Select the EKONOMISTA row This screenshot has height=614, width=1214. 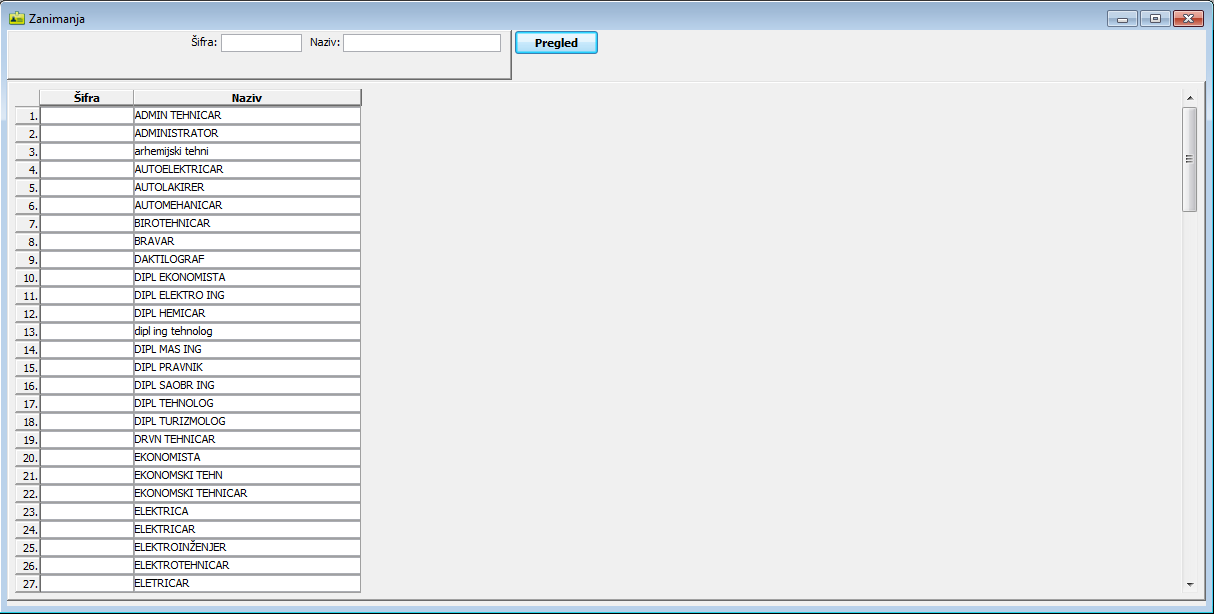point(246,458)
